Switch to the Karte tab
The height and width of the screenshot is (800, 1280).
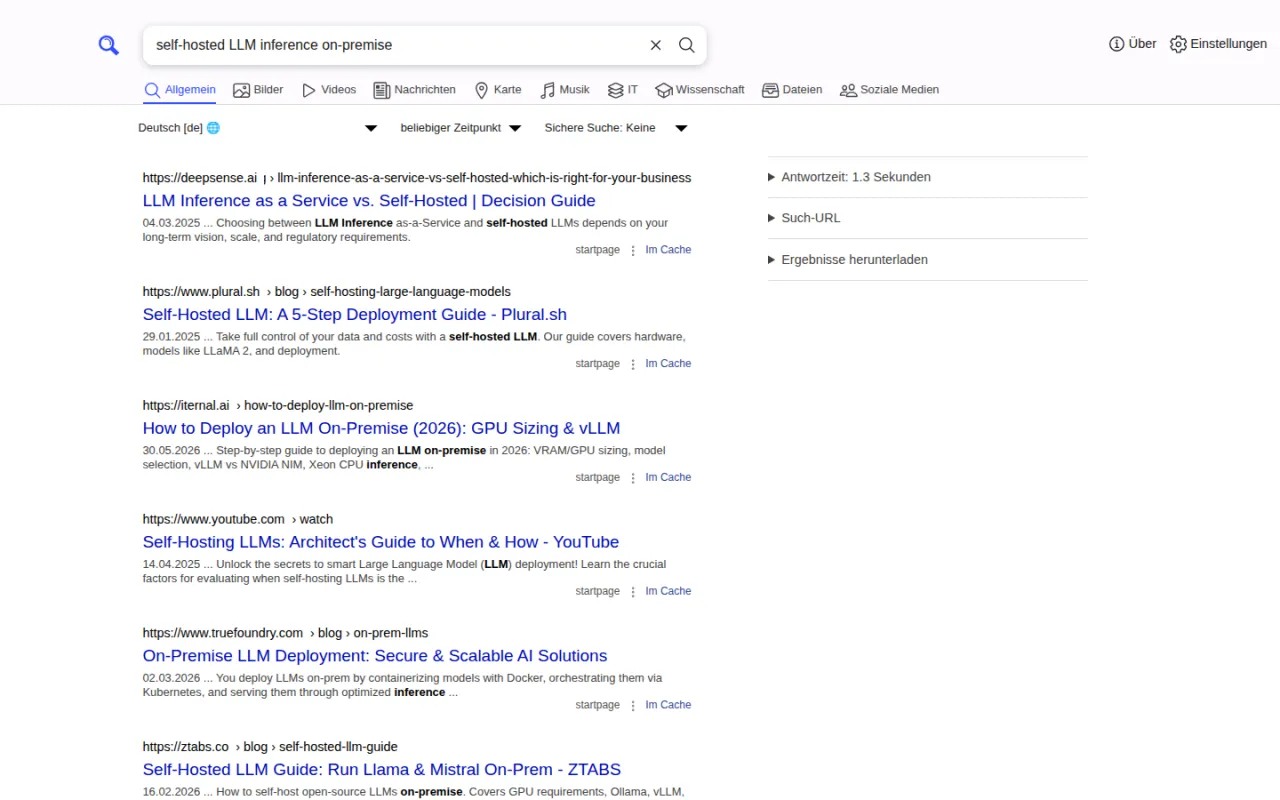(x=498, y=90)
